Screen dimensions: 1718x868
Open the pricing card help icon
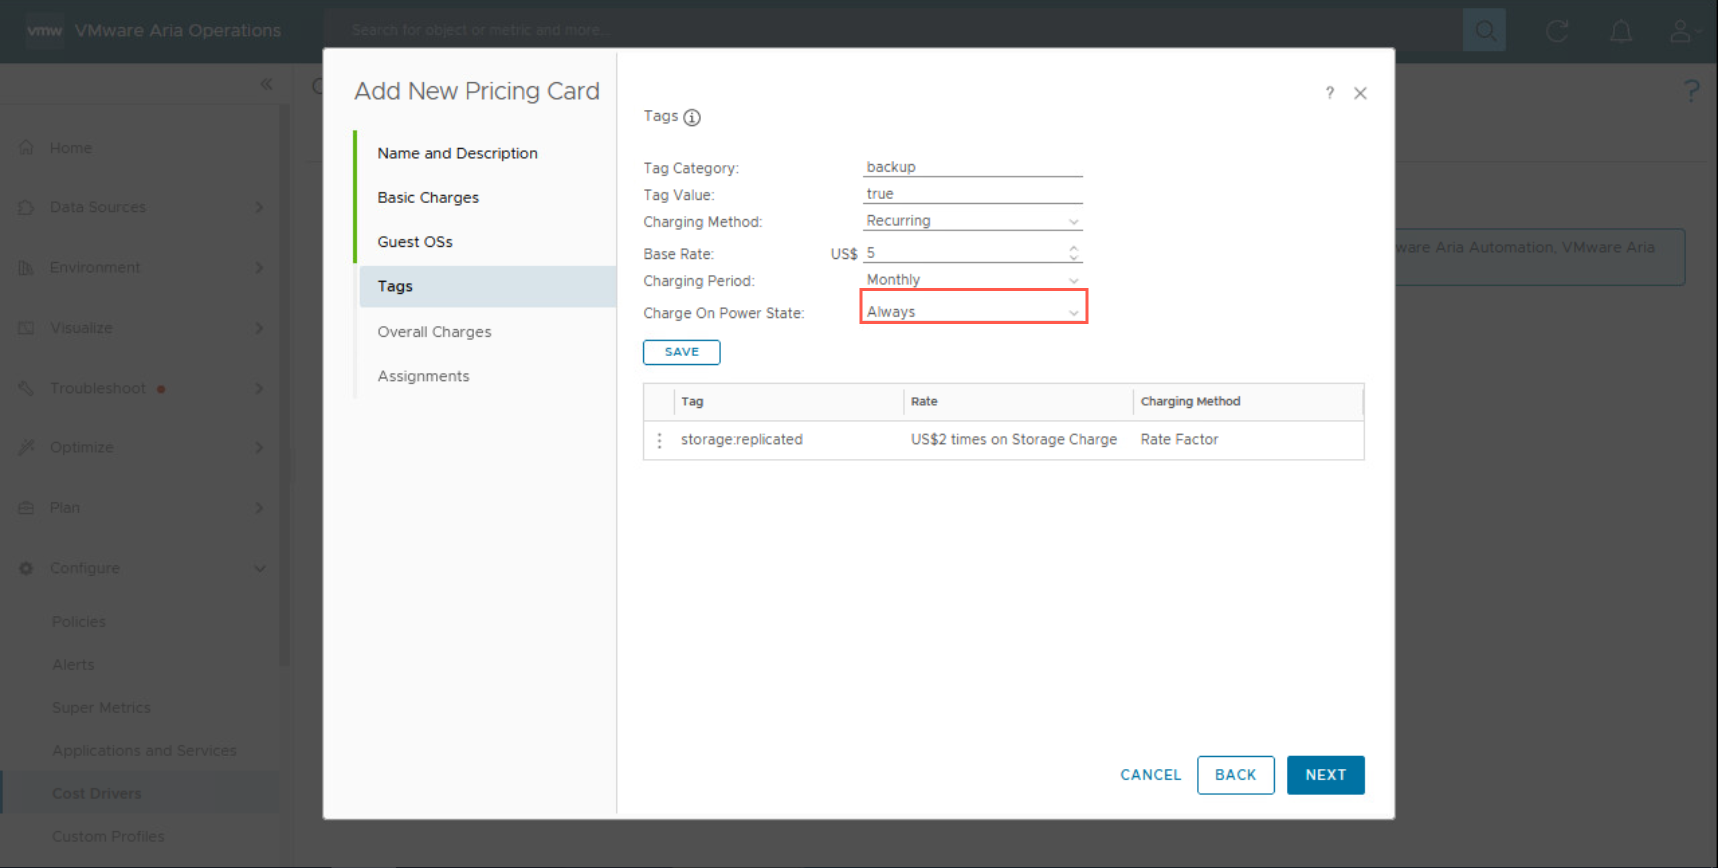click(1329, 93)
